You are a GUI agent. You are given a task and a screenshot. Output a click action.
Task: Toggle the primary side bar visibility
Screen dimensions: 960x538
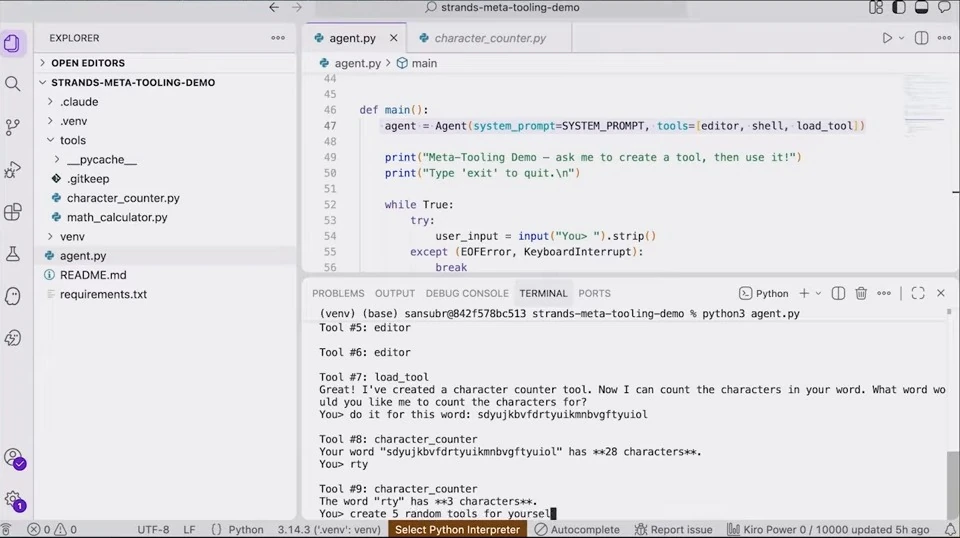(x=899, y=7)
